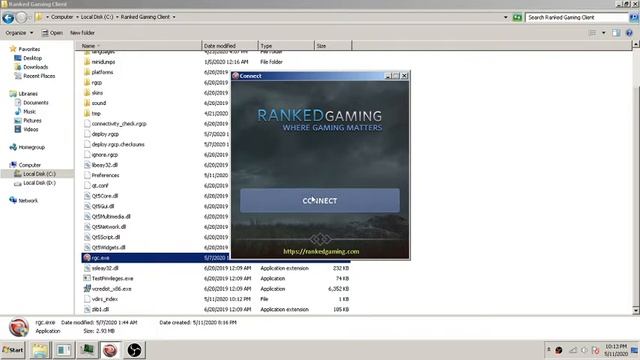Open the rankedgaming.com link

(321, 251)
